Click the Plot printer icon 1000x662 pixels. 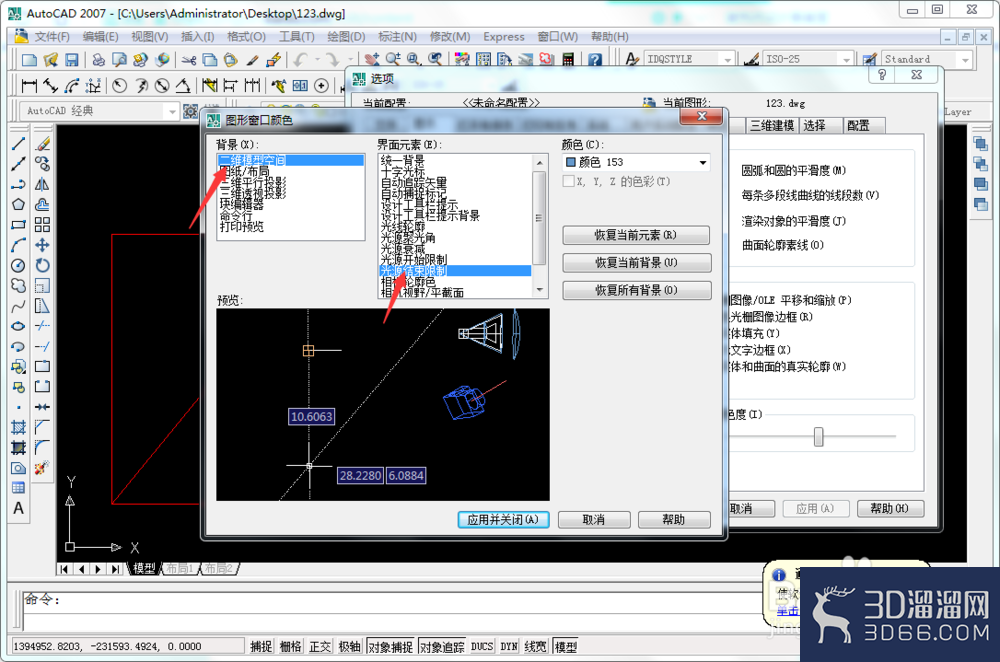pos(98,60)
